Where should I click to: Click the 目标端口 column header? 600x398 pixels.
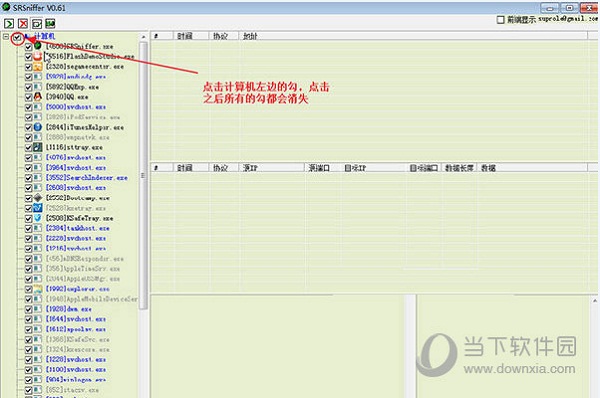(x=424, y=168)
